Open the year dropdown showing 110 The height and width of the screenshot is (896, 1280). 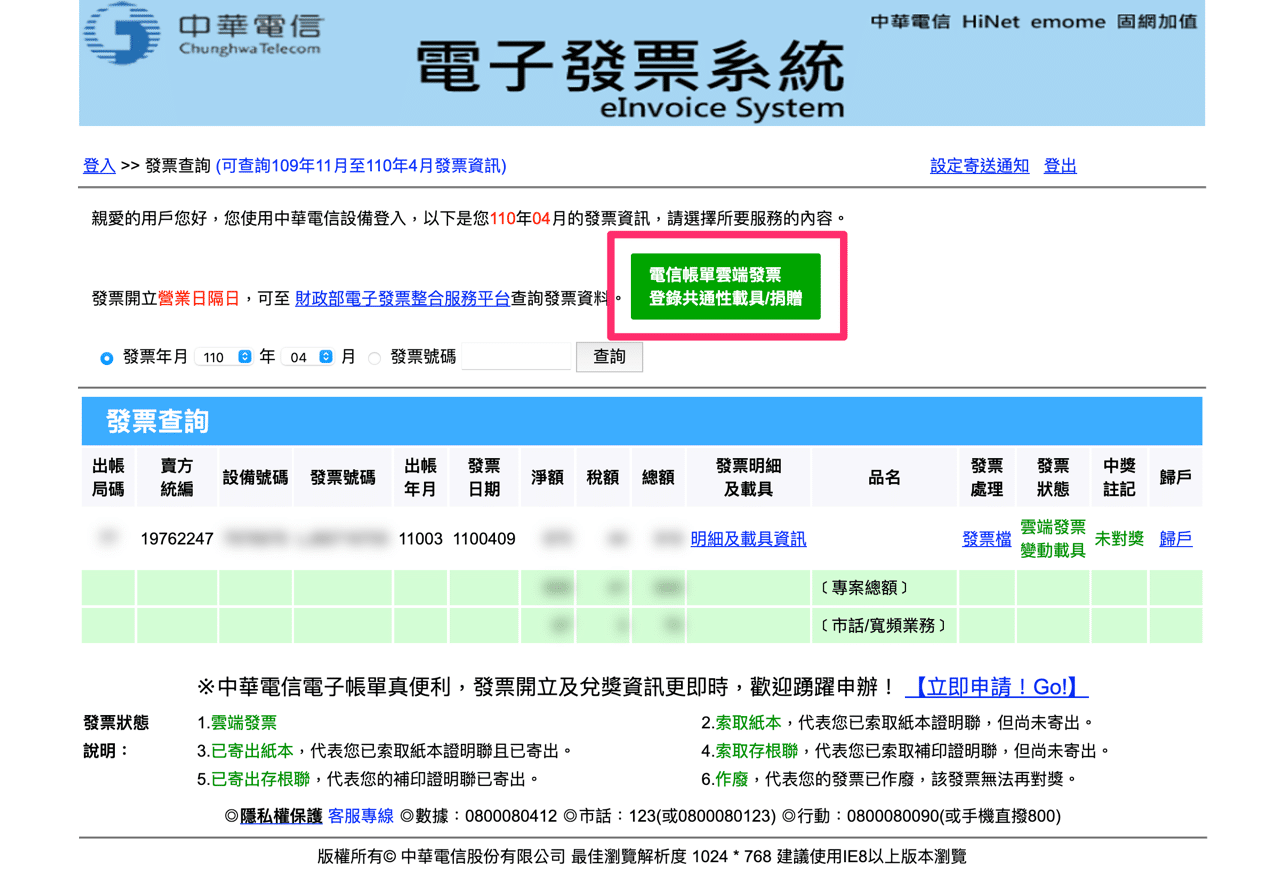[224, 357]
